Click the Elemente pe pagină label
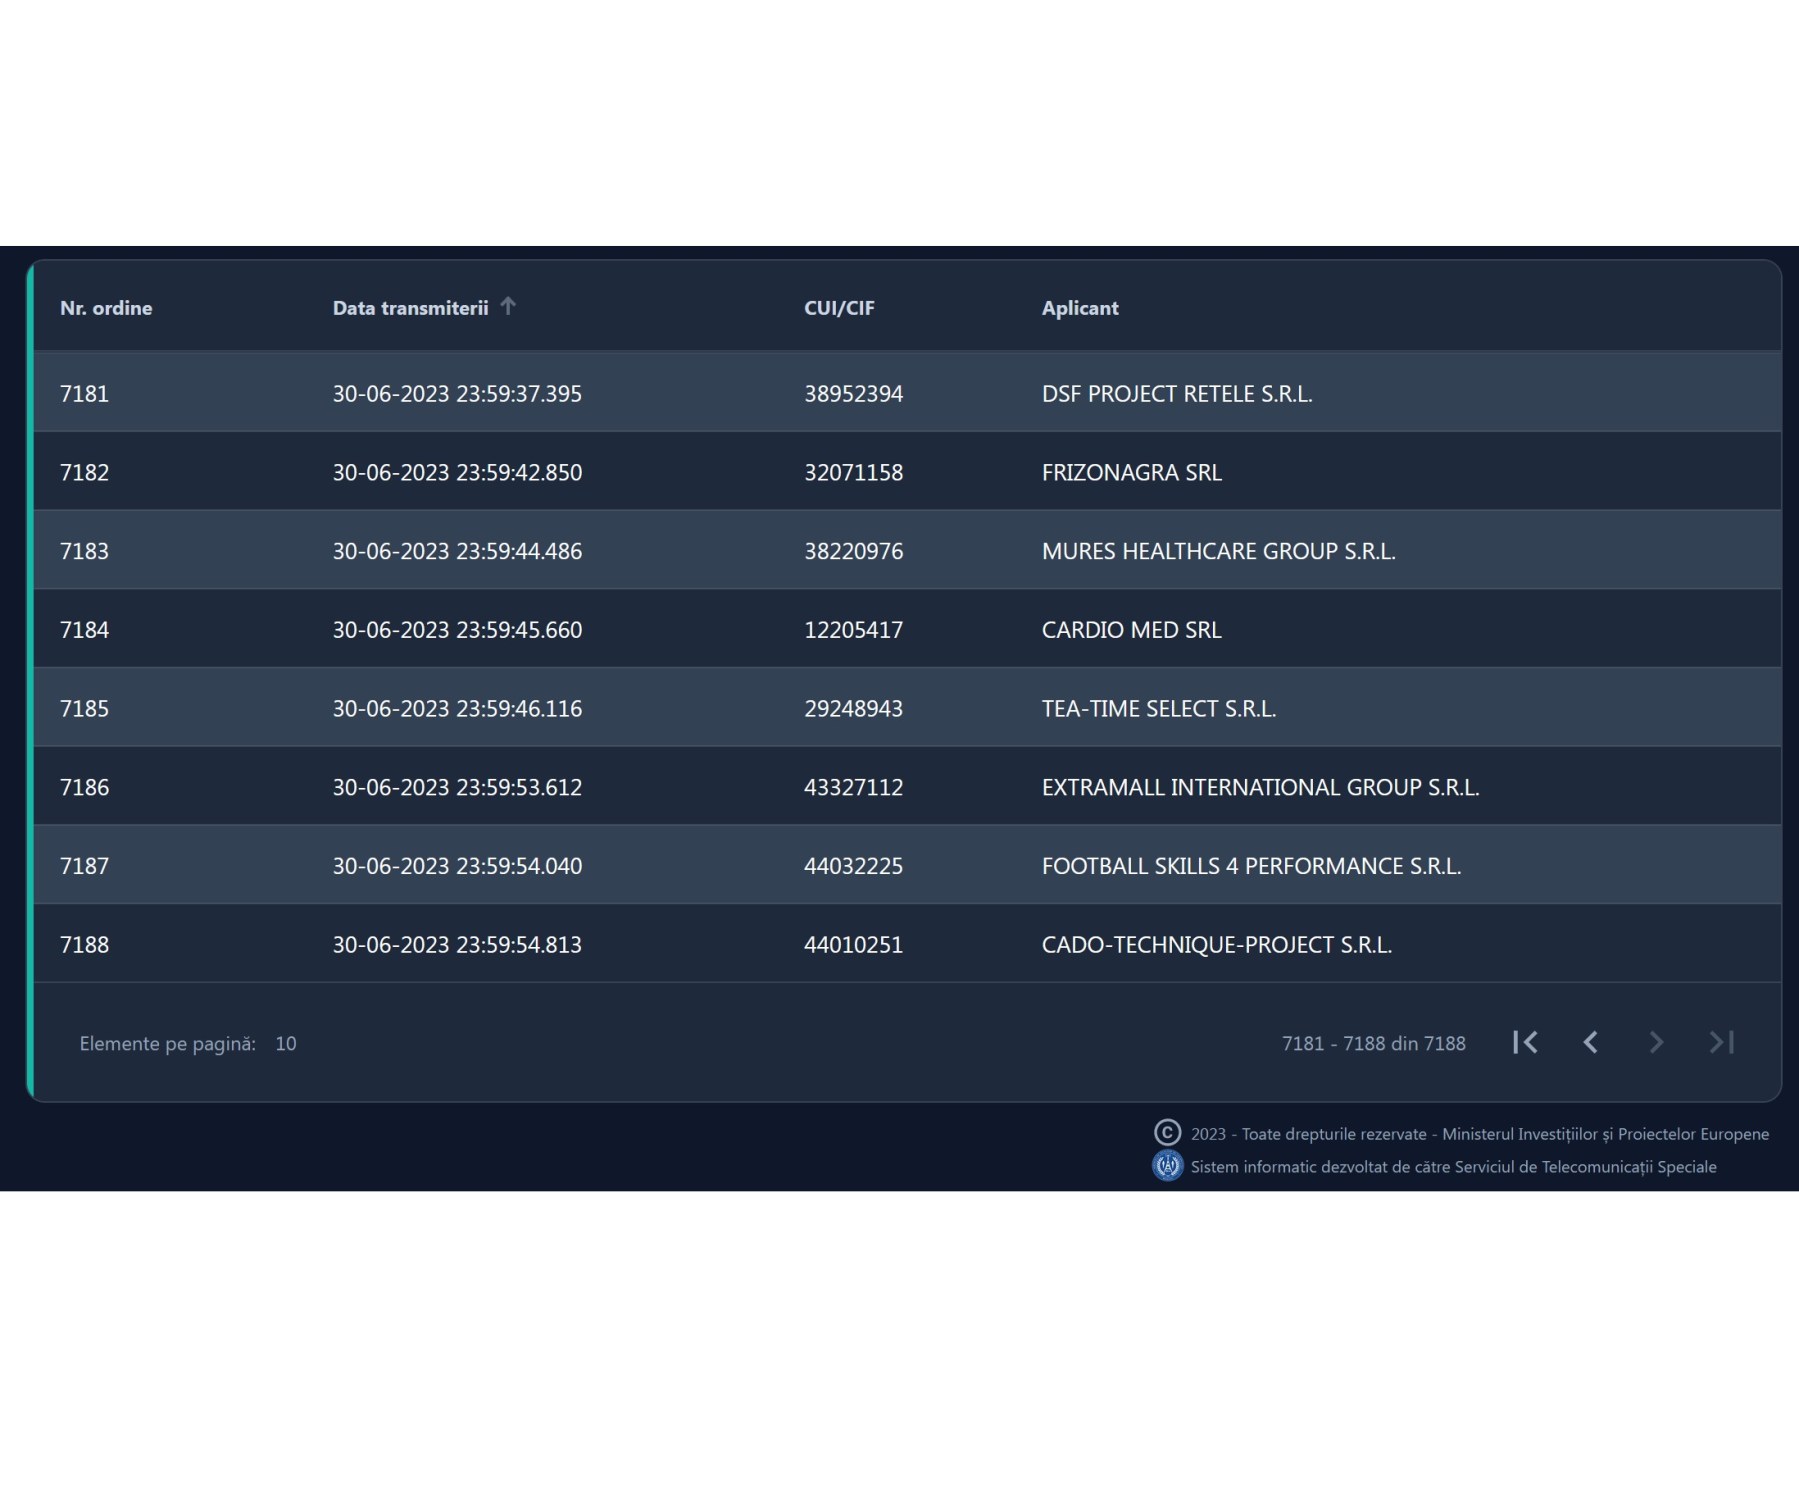The image size is (1799, 1507). (168, 1044)
